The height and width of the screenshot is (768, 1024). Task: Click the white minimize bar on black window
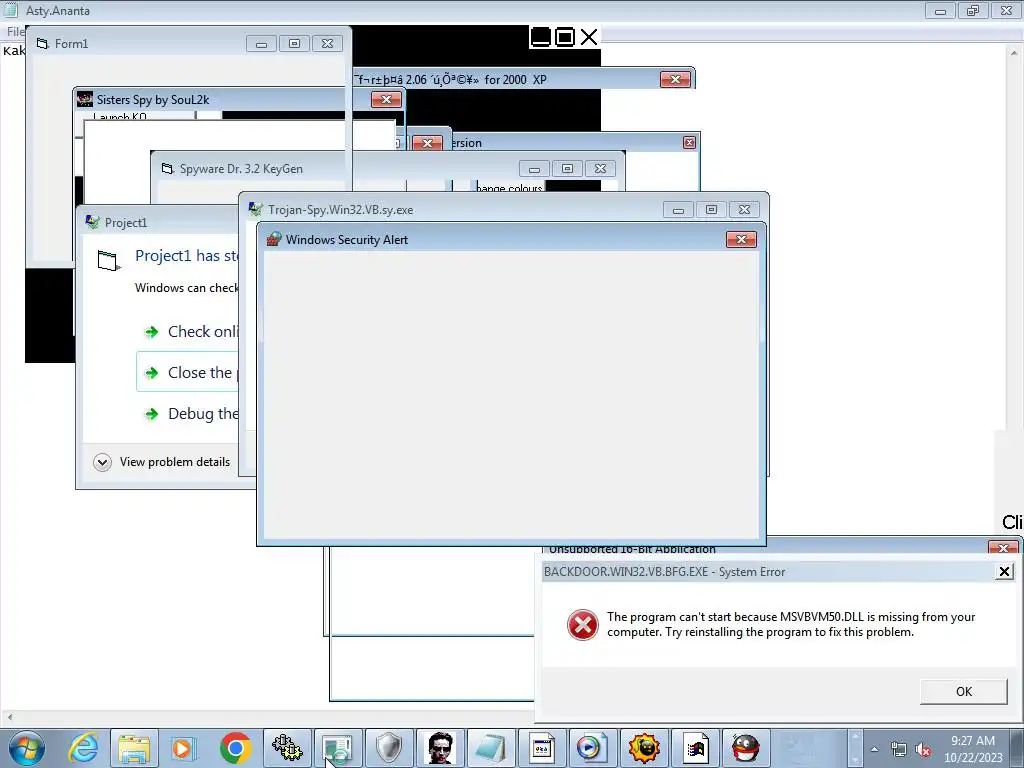(x=541, y=37)
